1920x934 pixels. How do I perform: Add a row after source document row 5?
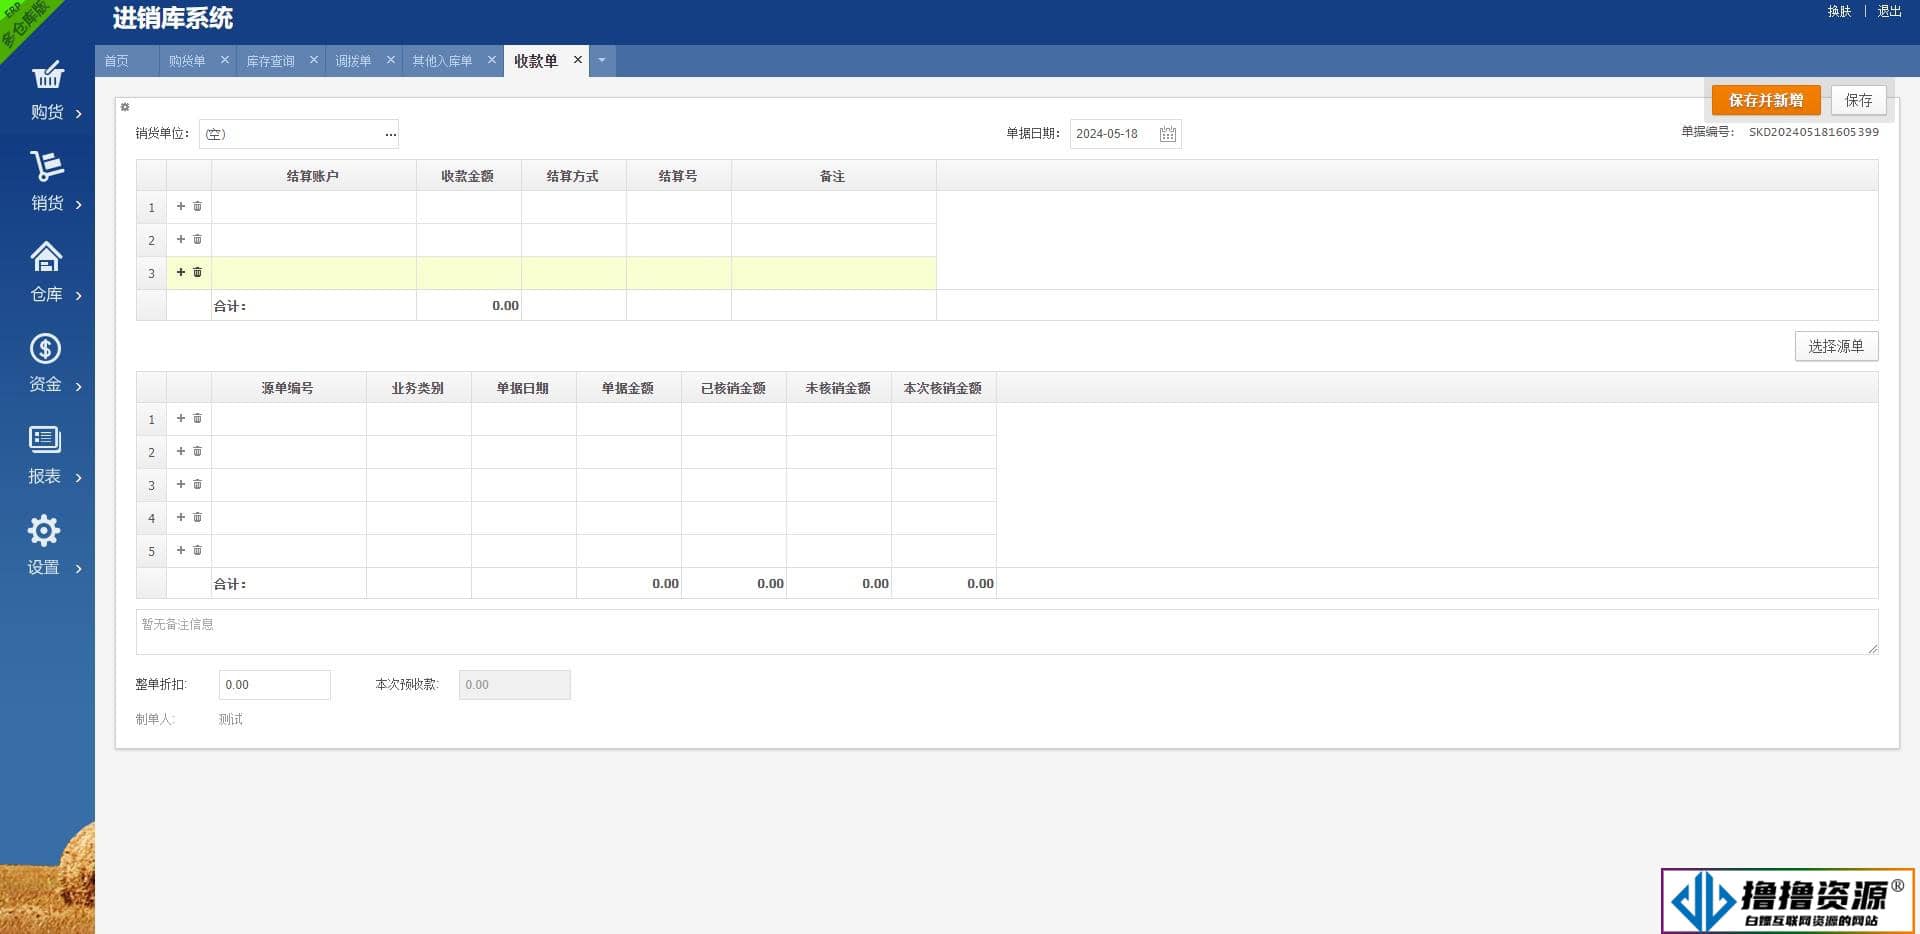tap(181, 550)
